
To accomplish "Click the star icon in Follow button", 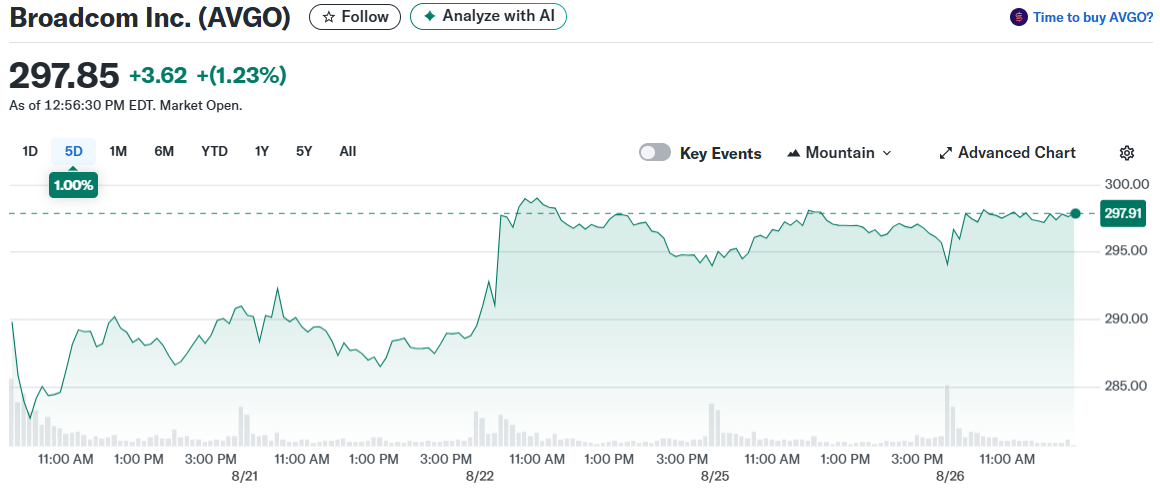I will 329,16.
